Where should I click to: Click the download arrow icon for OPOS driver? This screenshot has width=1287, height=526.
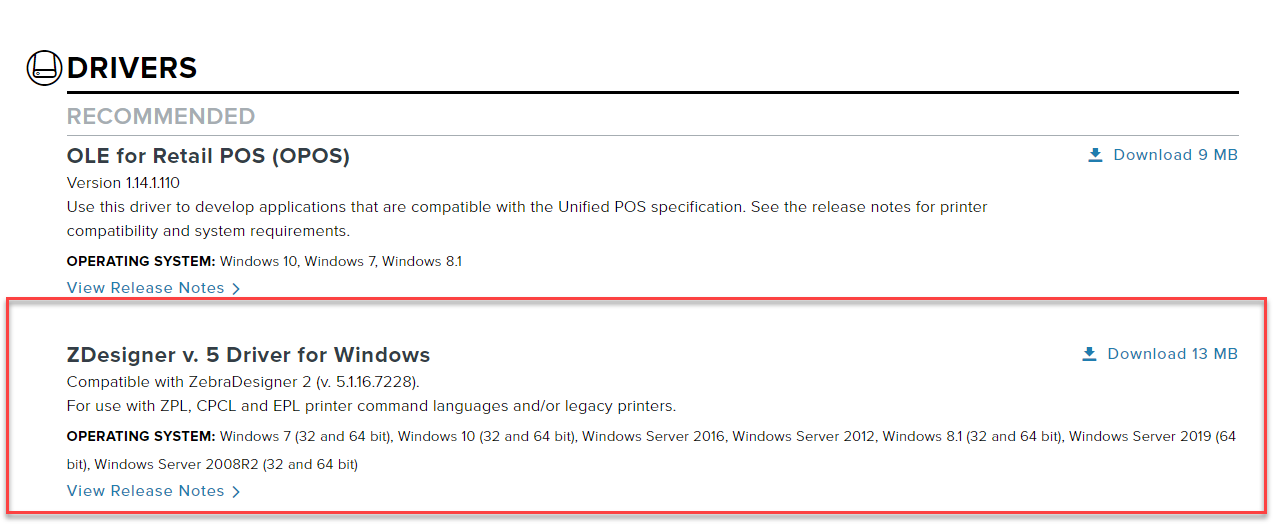click(1095, 155)
